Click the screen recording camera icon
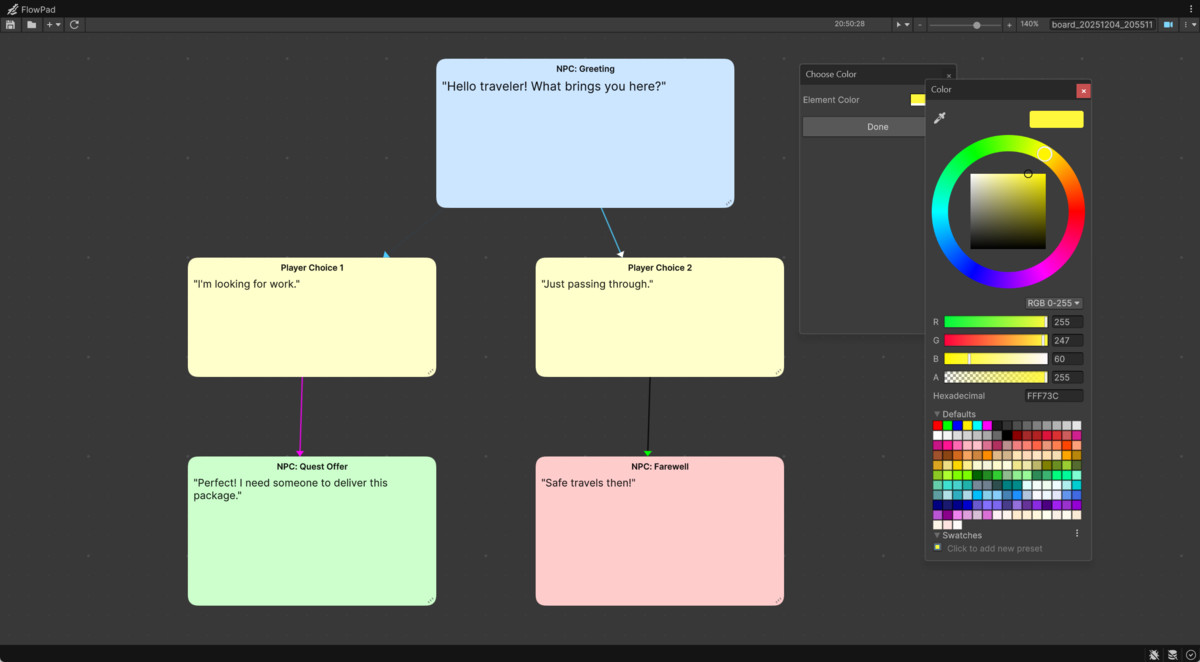This screenshot has width=1200, height=662. pyautogui.click(x=1168, y=24)
